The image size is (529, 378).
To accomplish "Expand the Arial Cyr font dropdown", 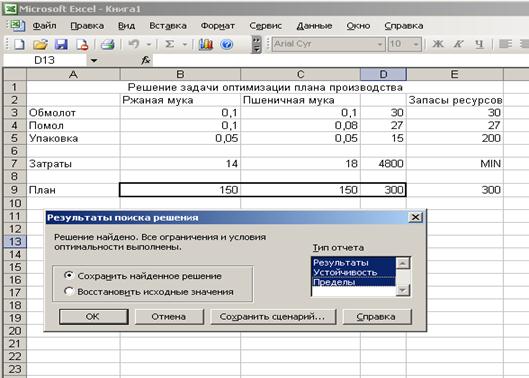I will (x=380, y=44).
